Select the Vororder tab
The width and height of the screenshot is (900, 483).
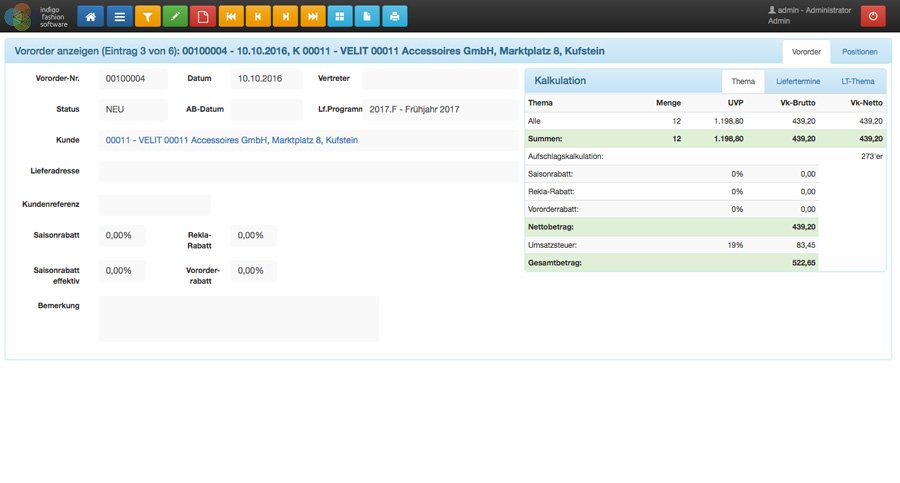[x=806, y=52]
